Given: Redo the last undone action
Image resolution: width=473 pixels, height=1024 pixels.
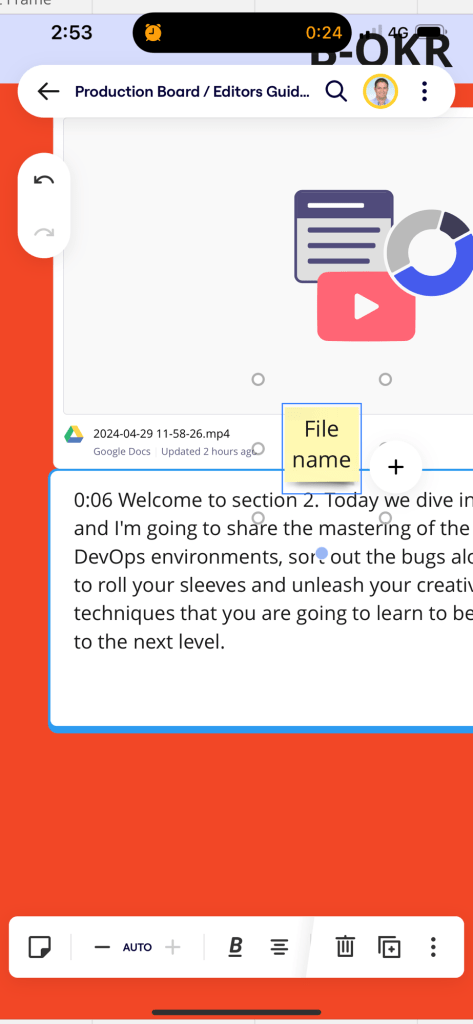Looking at the screenshot, I should pos(44,232).
